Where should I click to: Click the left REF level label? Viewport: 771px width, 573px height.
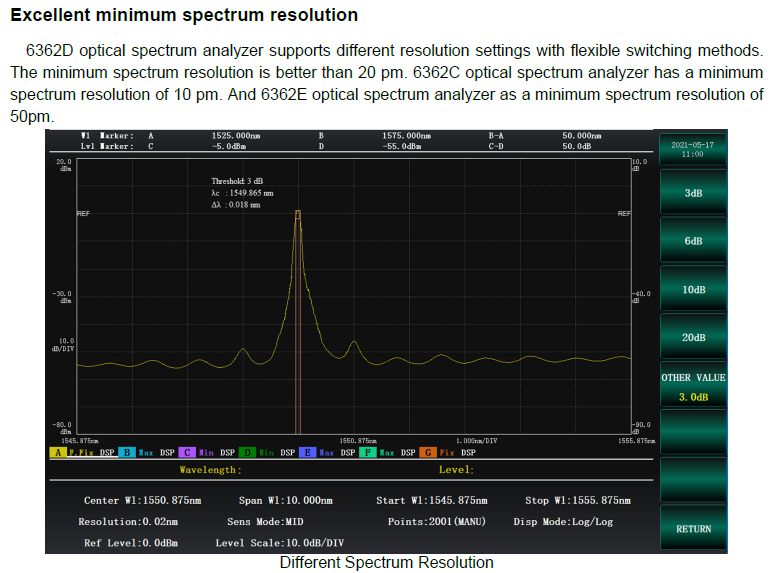(x=83, y=213)
